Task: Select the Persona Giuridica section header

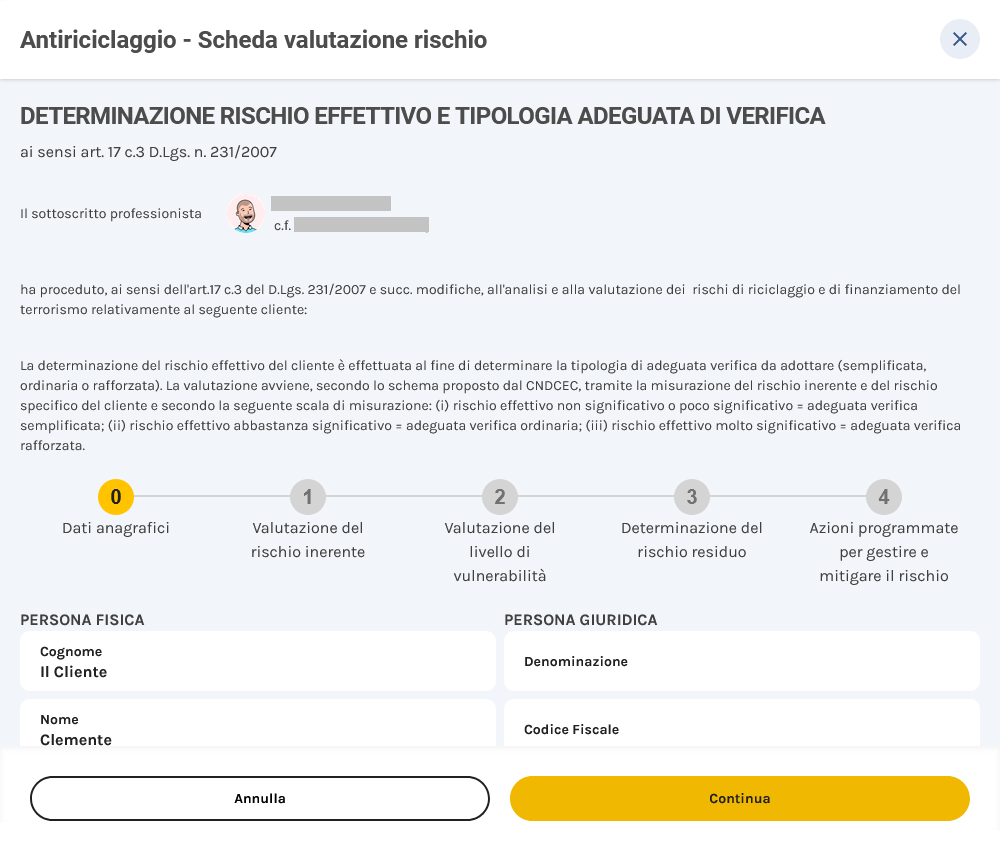Action: (x=581, y=620)
